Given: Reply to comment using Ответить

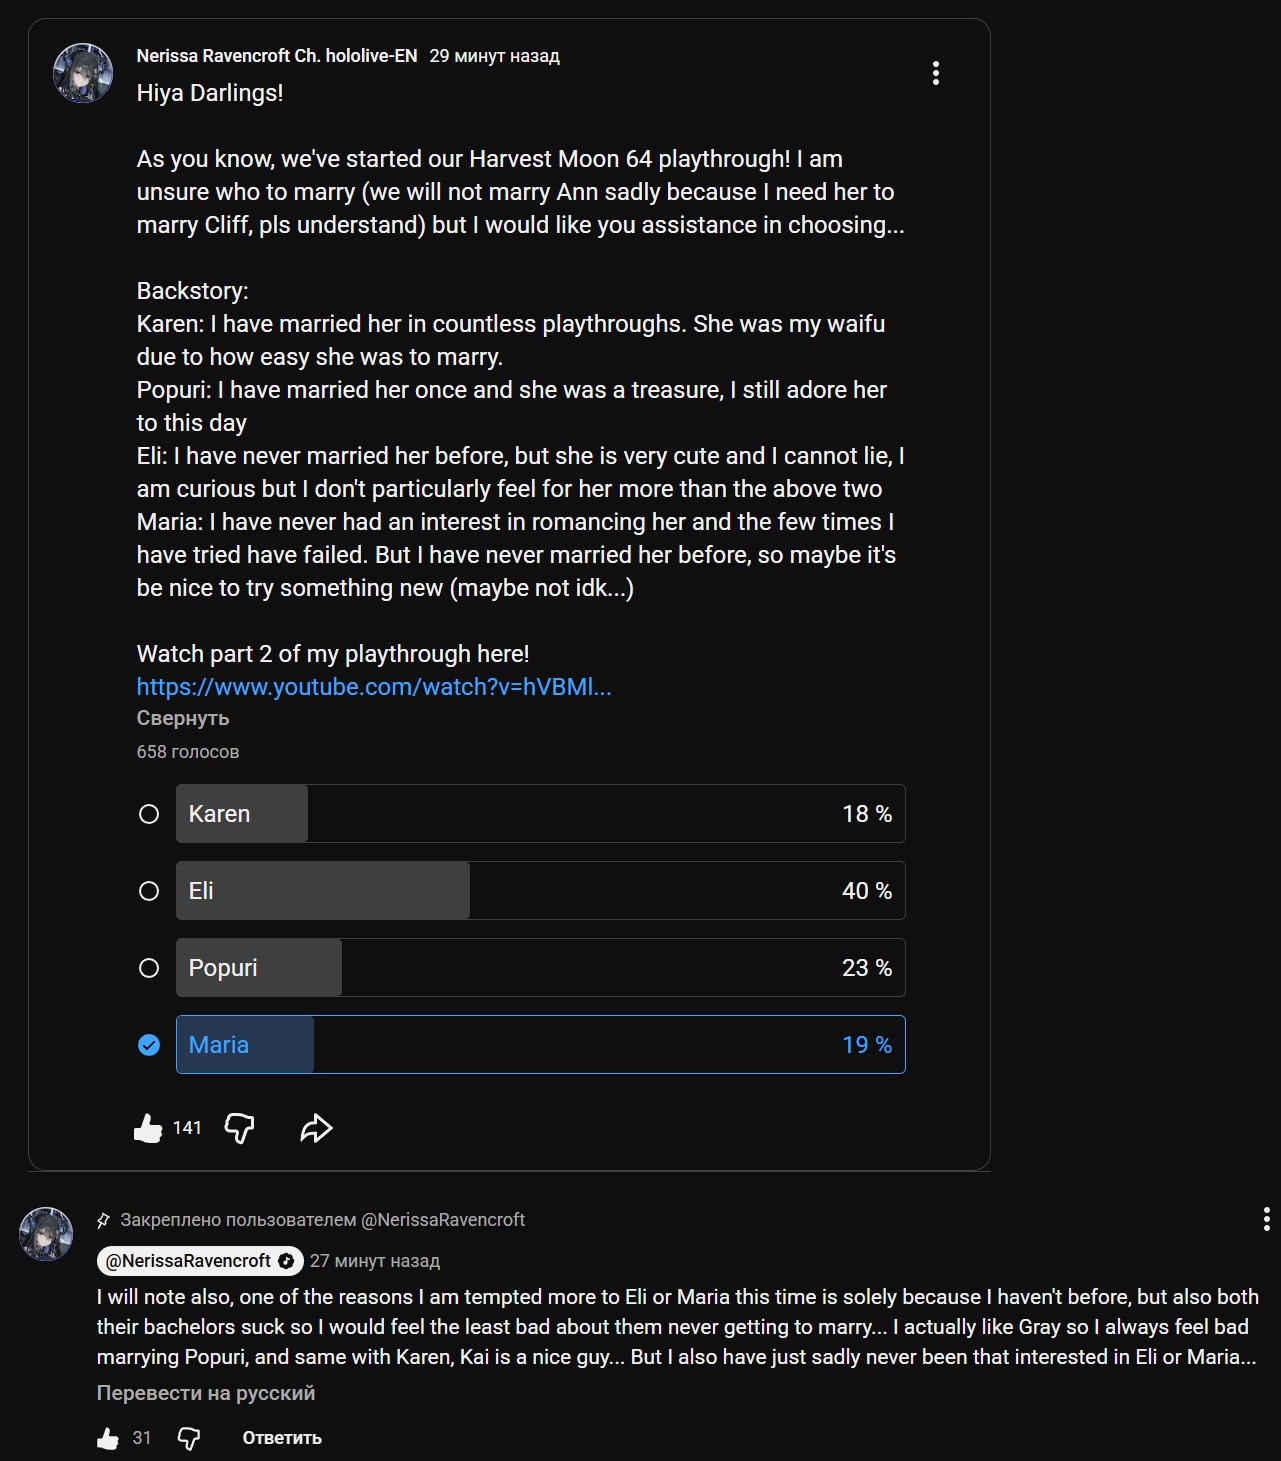Looking at the screenshot, I should pyautogui.click(x=282, y=1438).
